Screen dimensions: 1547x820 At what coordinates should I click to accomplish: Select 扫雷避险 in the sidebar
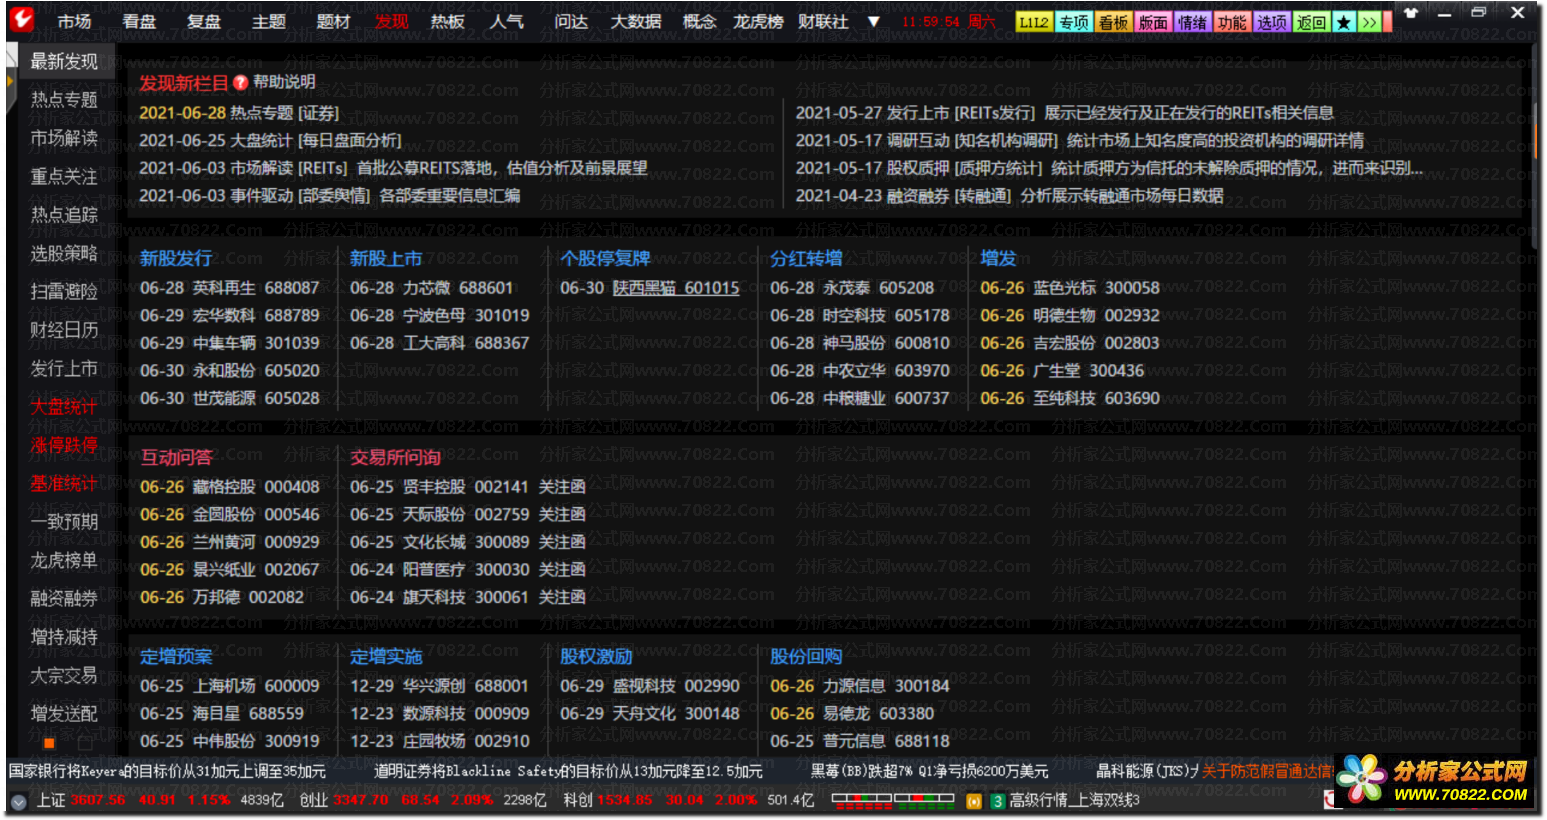(64, 291)
